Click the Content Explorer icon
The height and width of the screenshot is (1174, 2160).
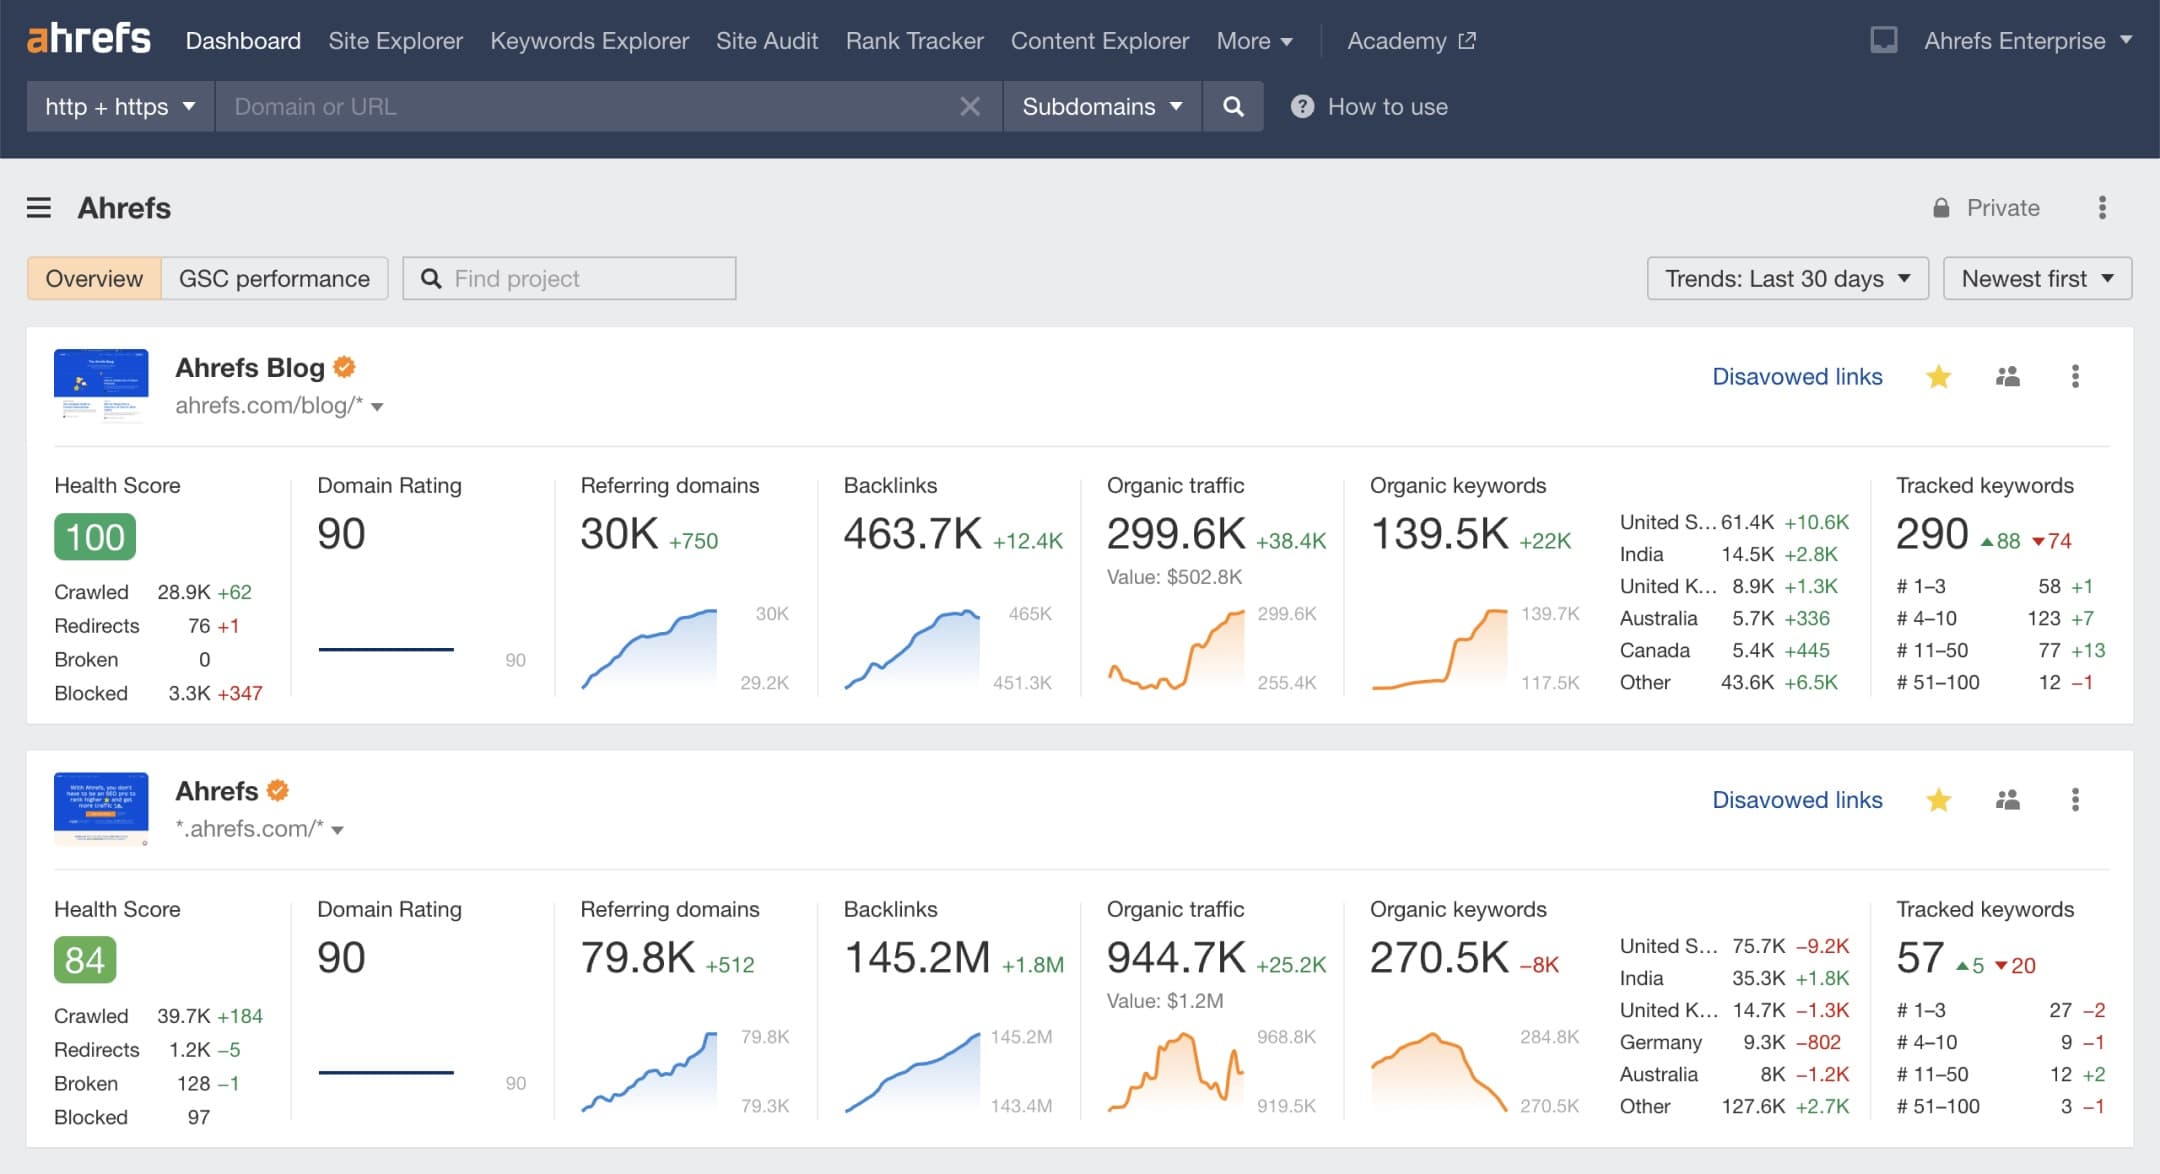click(x=1099, y=39)
